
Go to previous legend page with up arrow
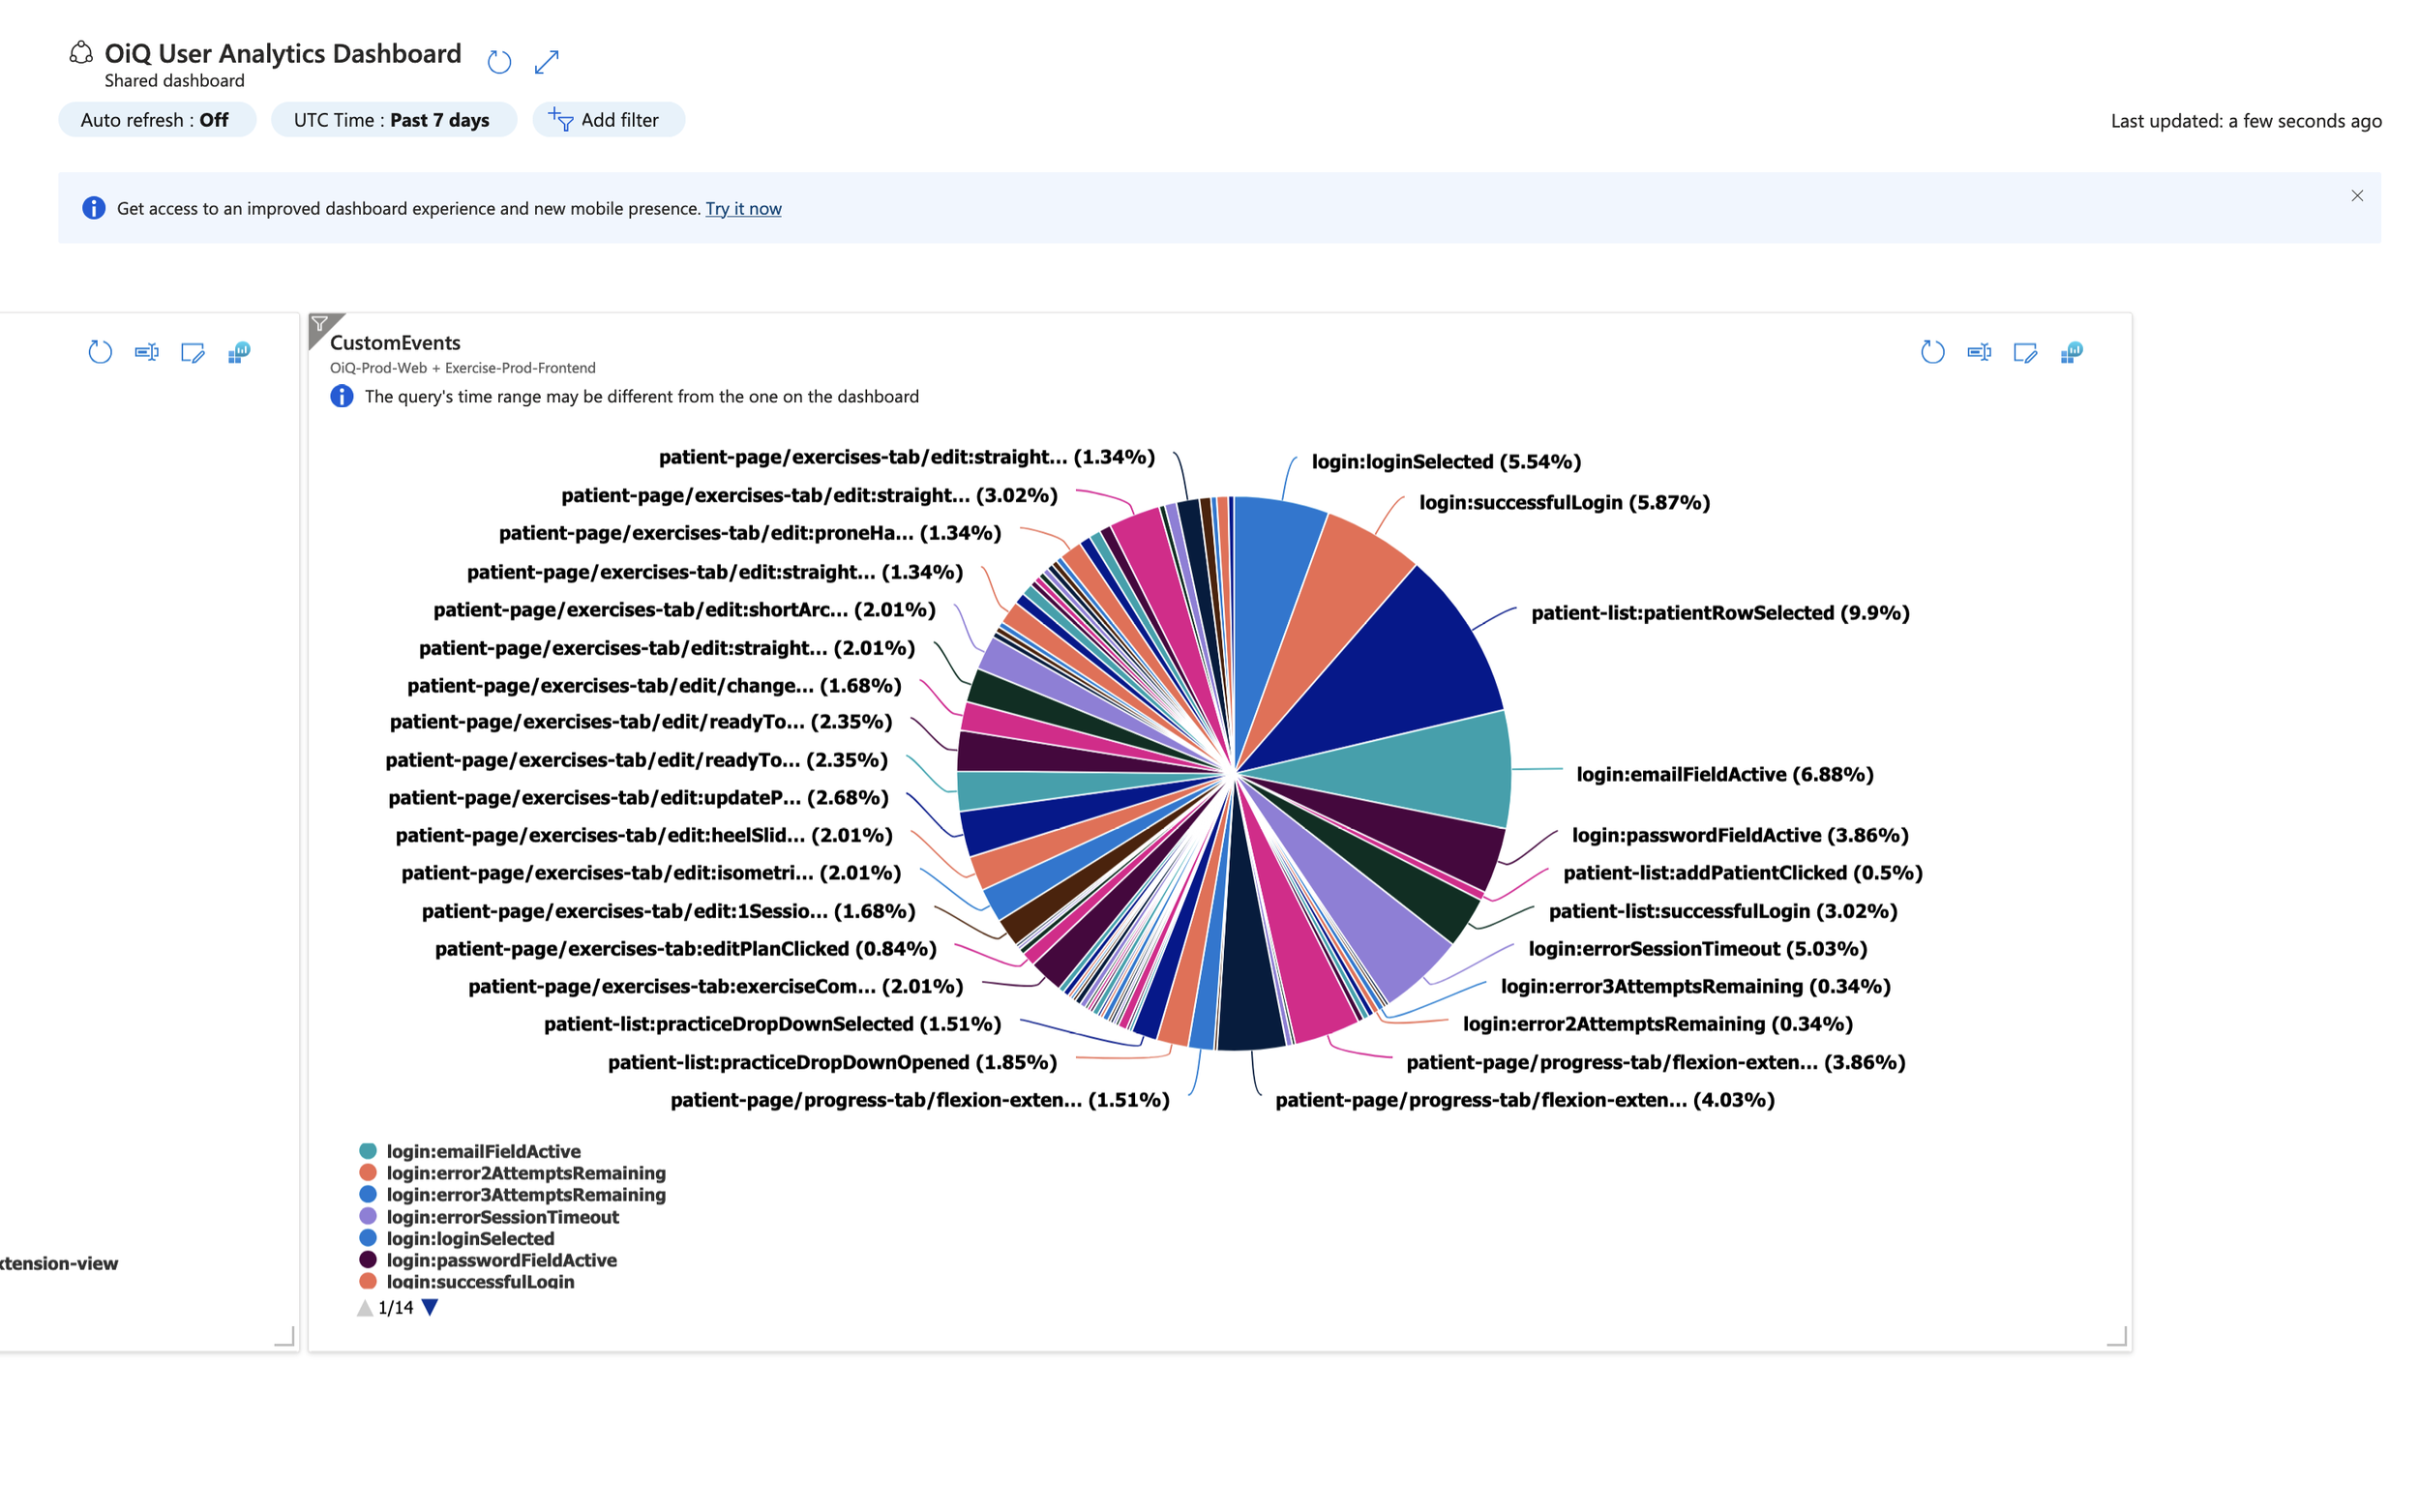(x=365, y=1308)
